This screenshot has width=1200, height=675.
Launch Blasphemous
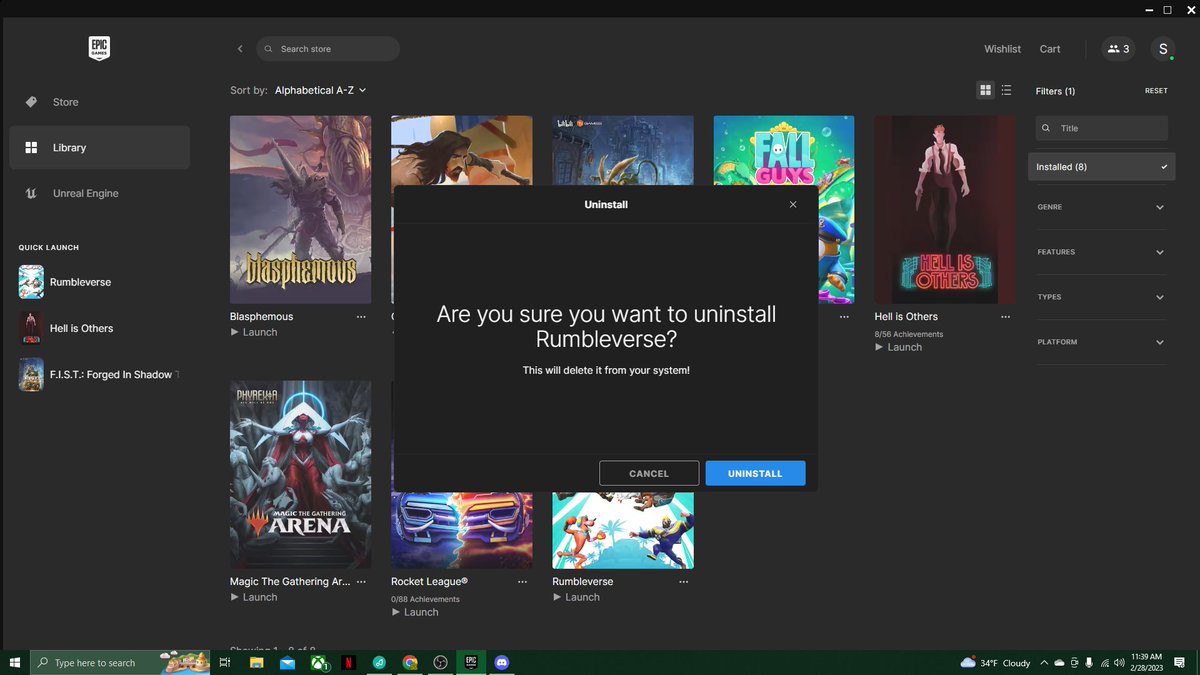click(x=254, y=332)
